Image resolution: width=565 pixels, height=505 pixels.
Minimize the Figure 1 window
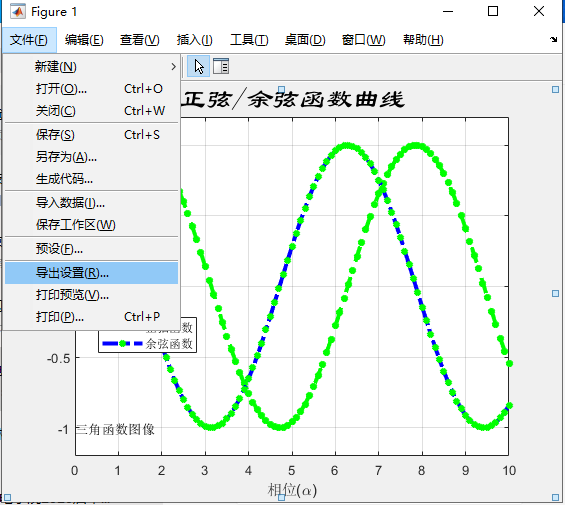click(x=448, y=12)
